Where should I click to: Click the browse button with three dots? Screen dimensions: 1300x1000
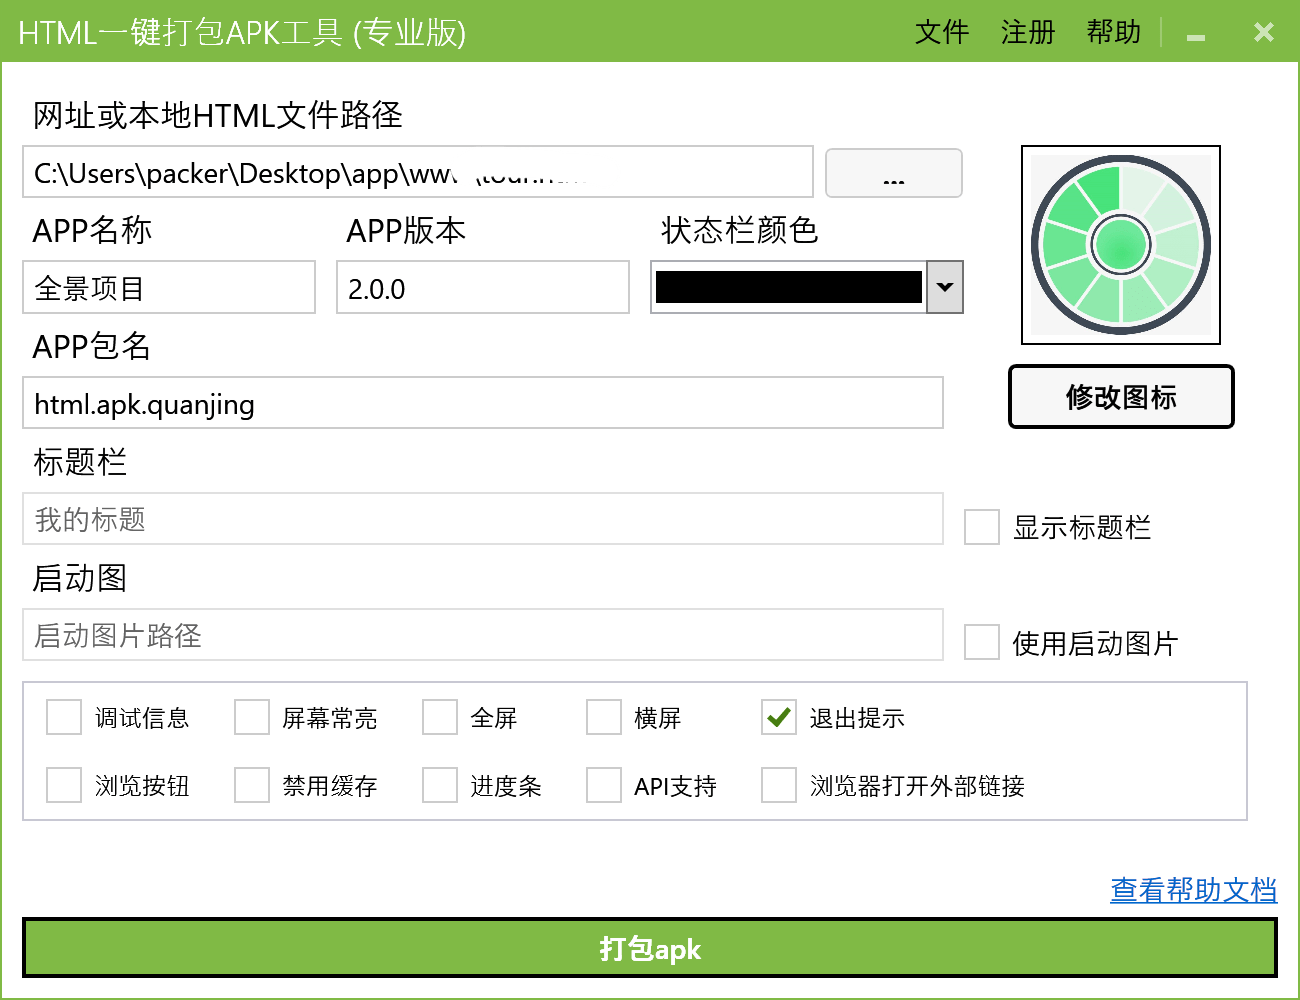click(x=893, y=174)
